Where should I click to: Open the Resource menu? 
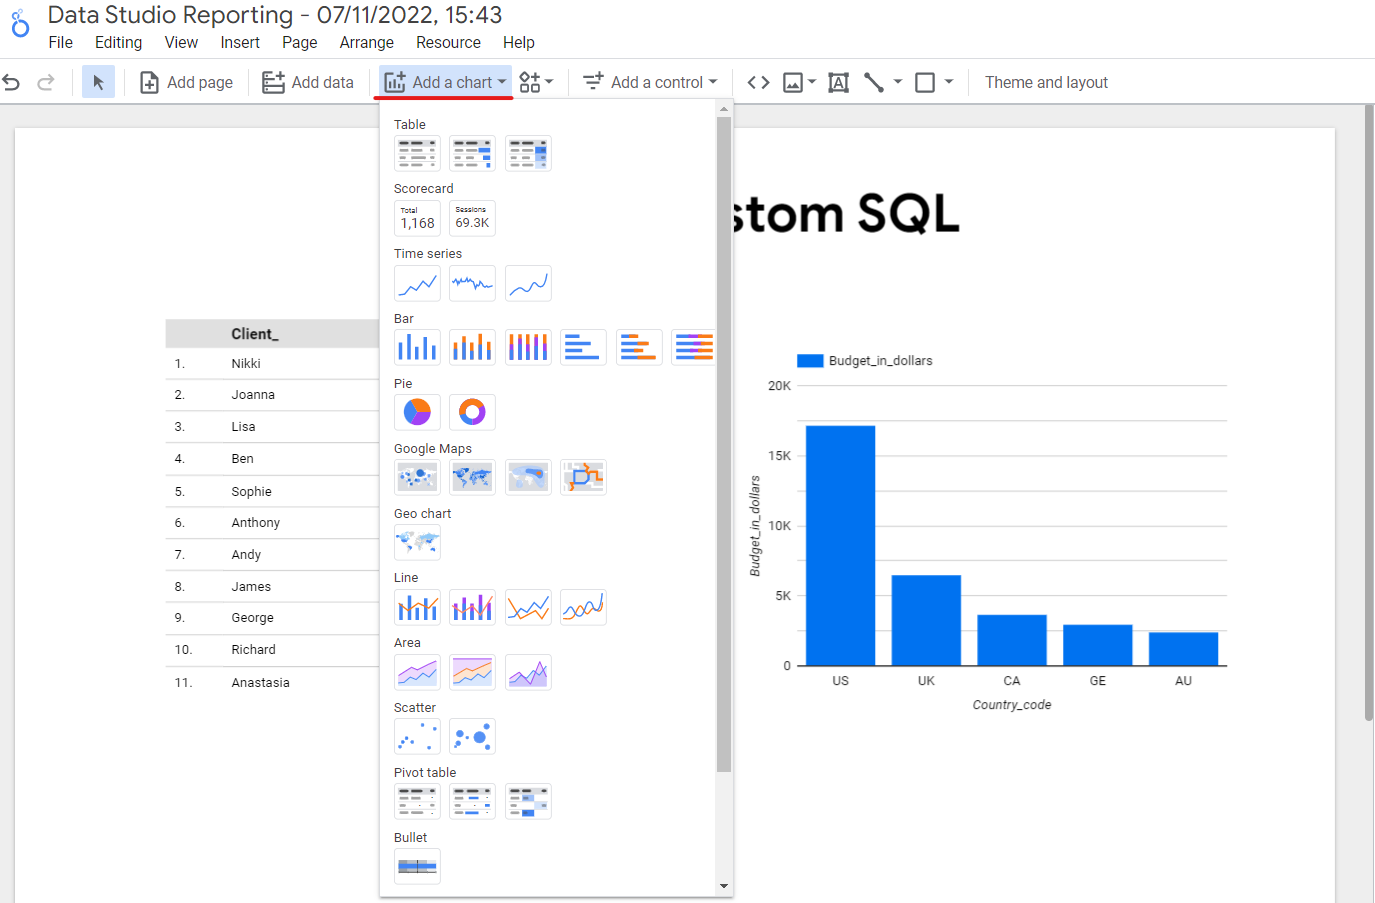click(x=448, y=42)
